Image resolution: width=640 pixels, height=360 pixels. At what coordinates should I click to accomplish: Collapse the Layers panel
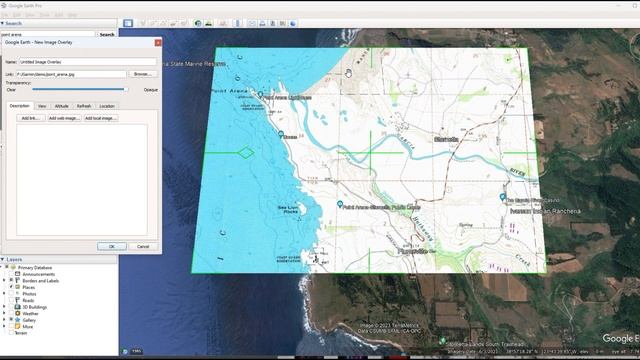pos(2,259)
